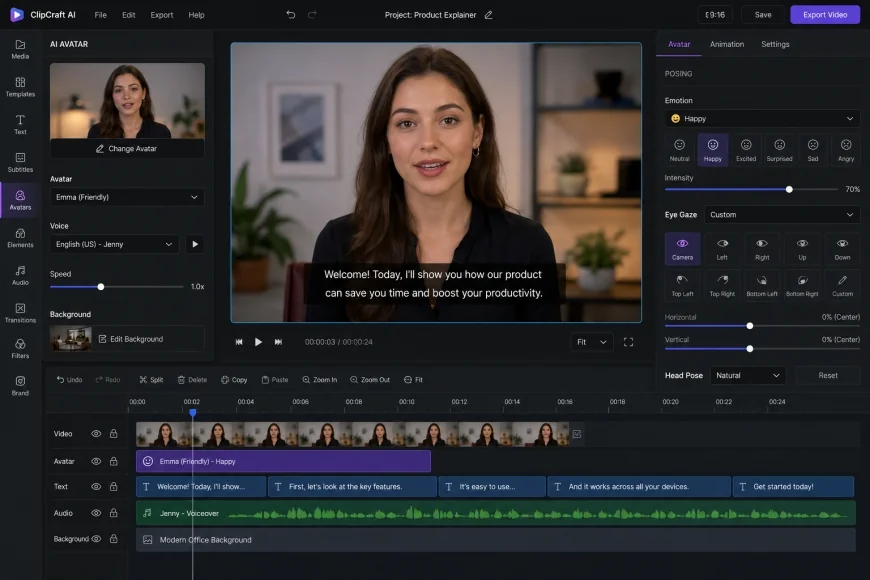This screenshot has height=580, width=870.
Task: Set eye gaze to Left
Action: (722, 249)
